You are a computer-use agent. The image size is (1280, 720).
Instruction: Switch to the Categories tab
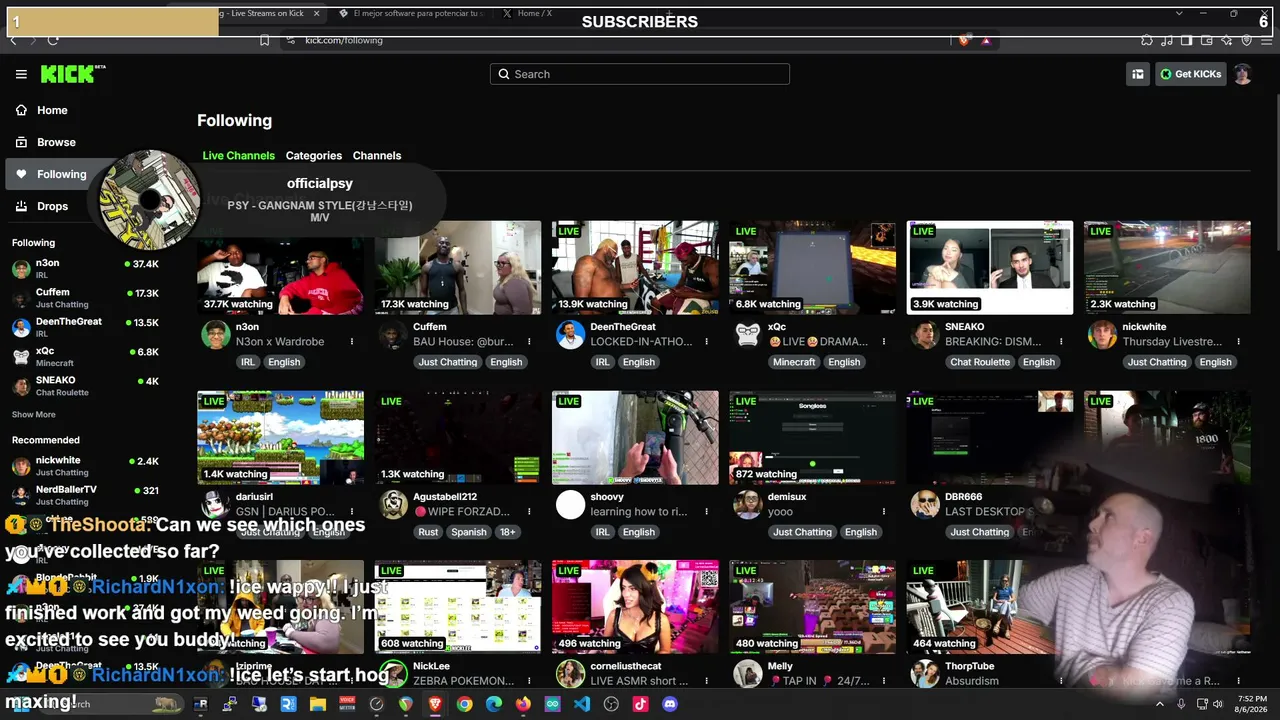coord(314,156)
